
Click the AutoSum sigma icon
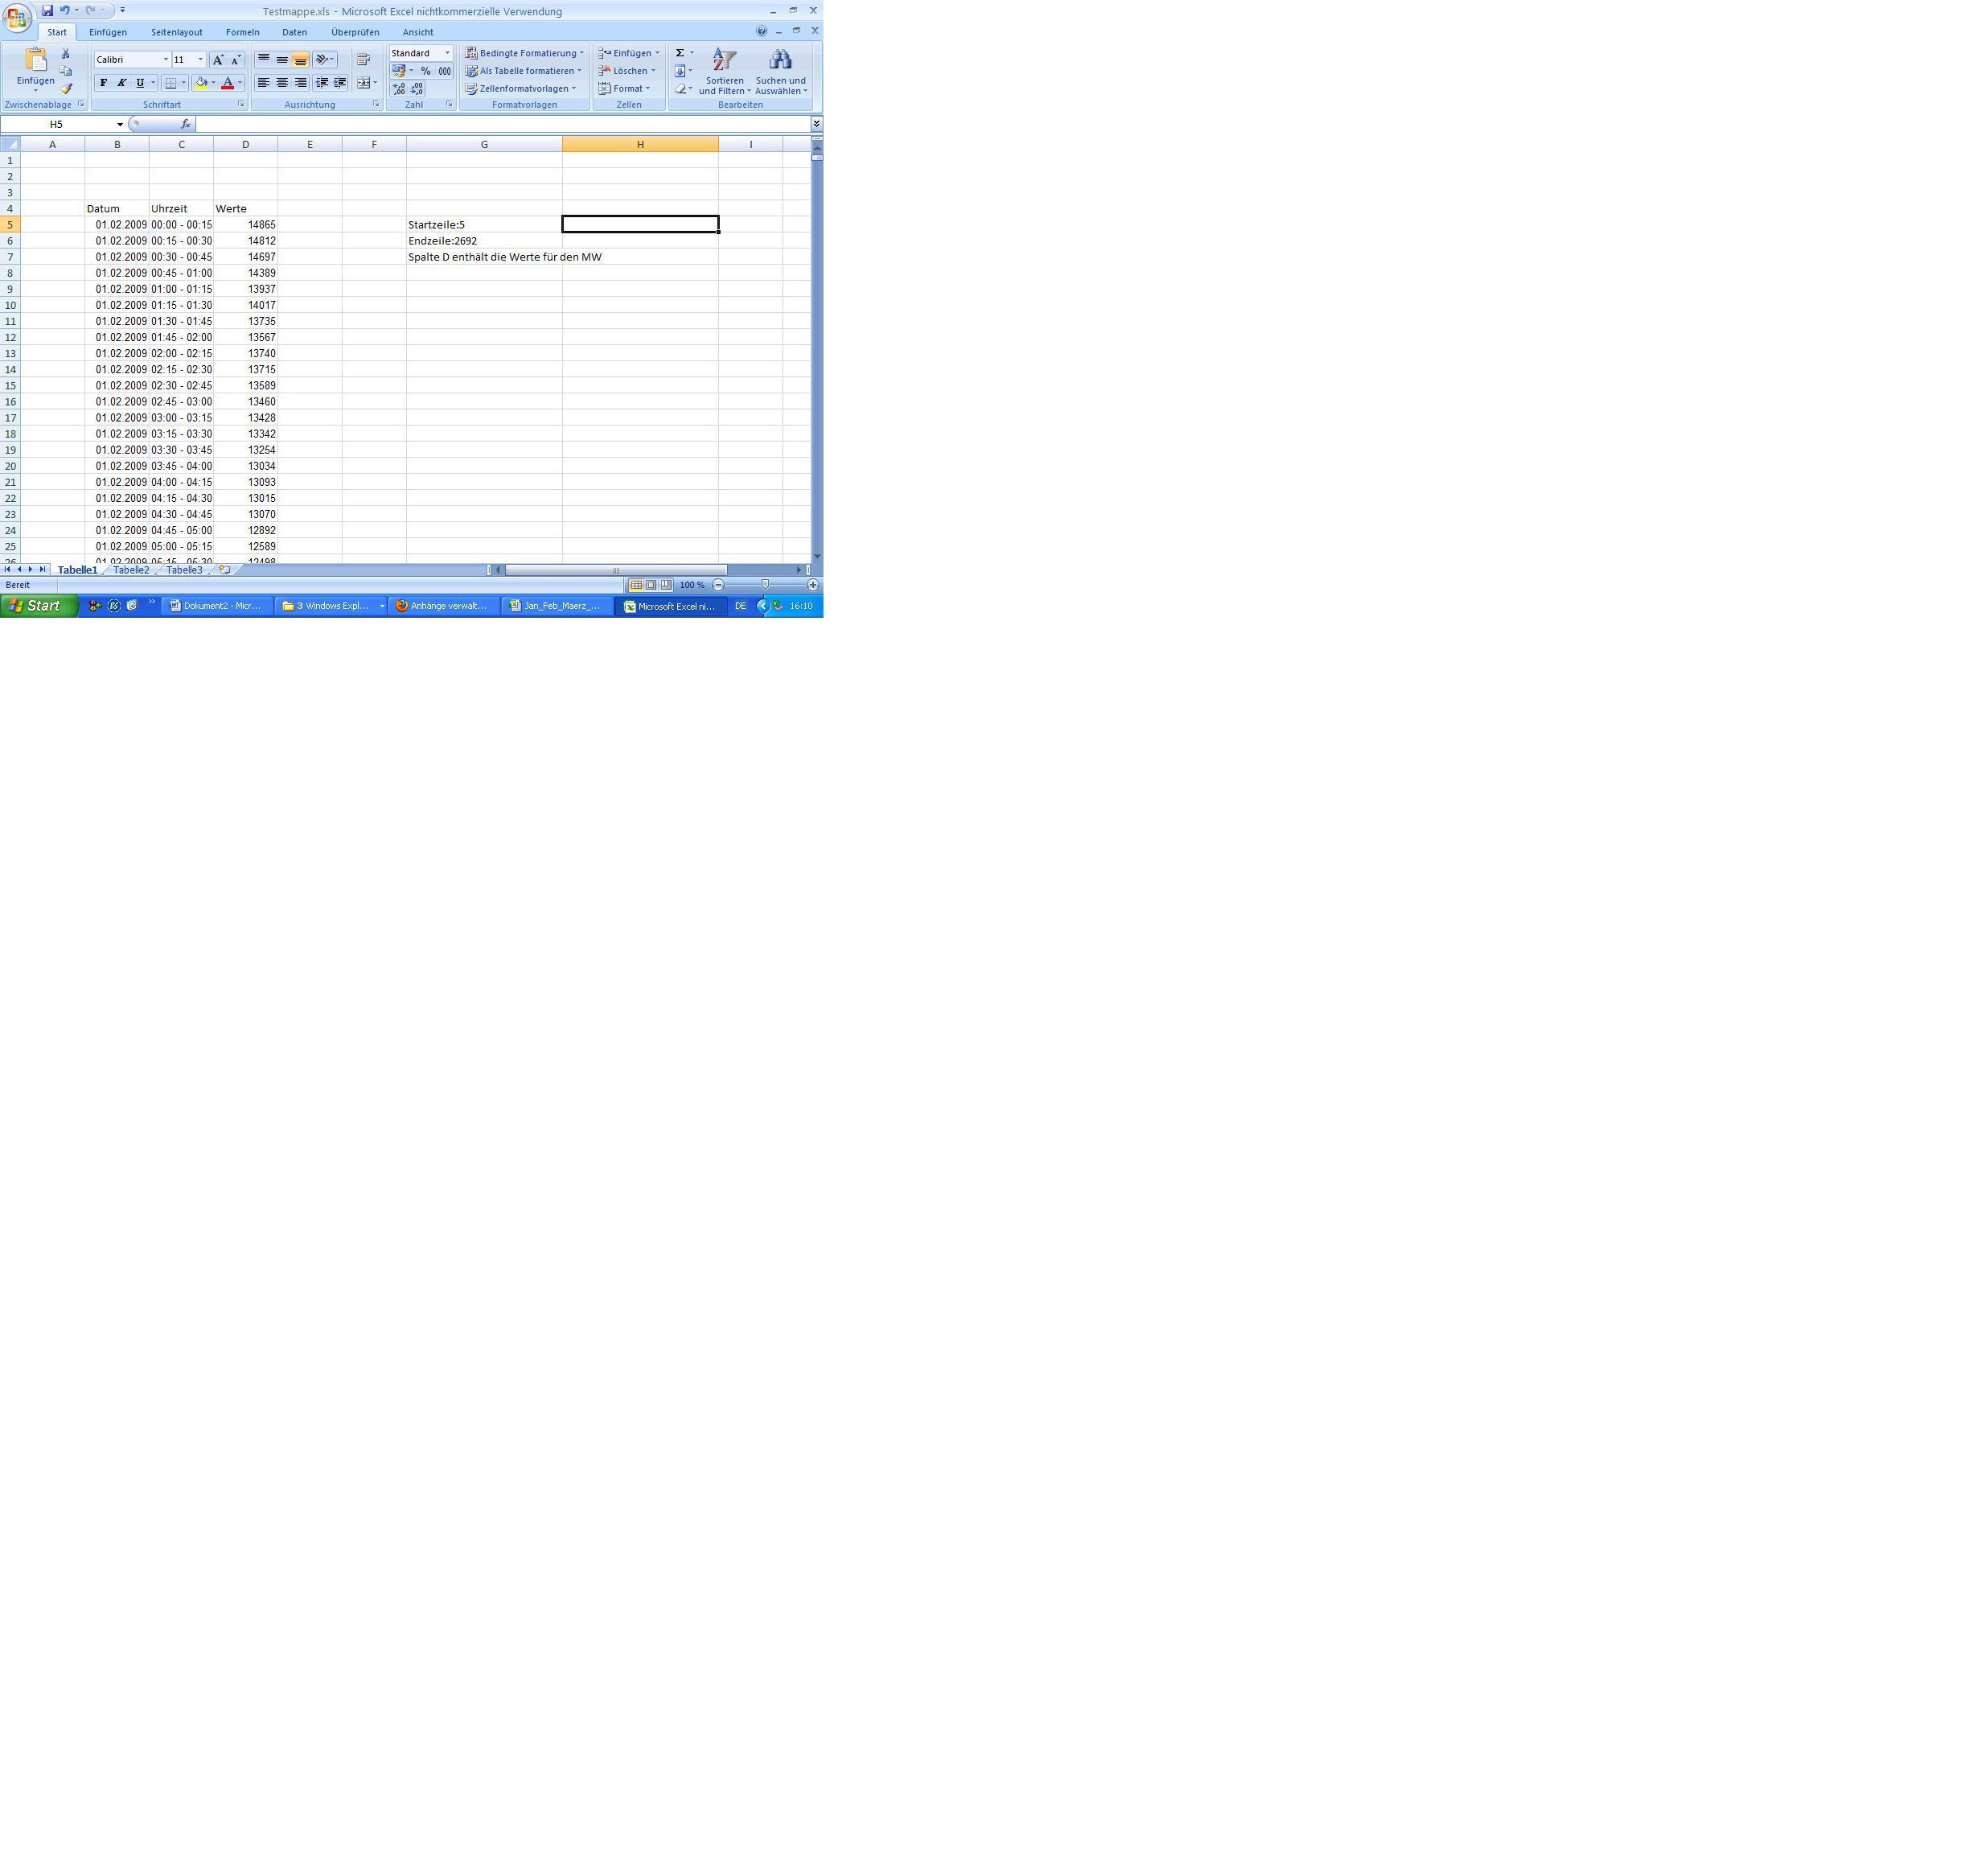(680, 53)
